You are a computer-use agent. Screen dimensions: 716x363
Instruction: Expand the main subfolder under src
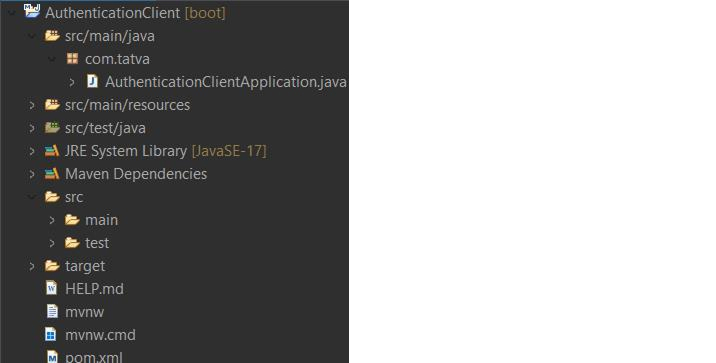pyautogui.click(x=52, y=220)
